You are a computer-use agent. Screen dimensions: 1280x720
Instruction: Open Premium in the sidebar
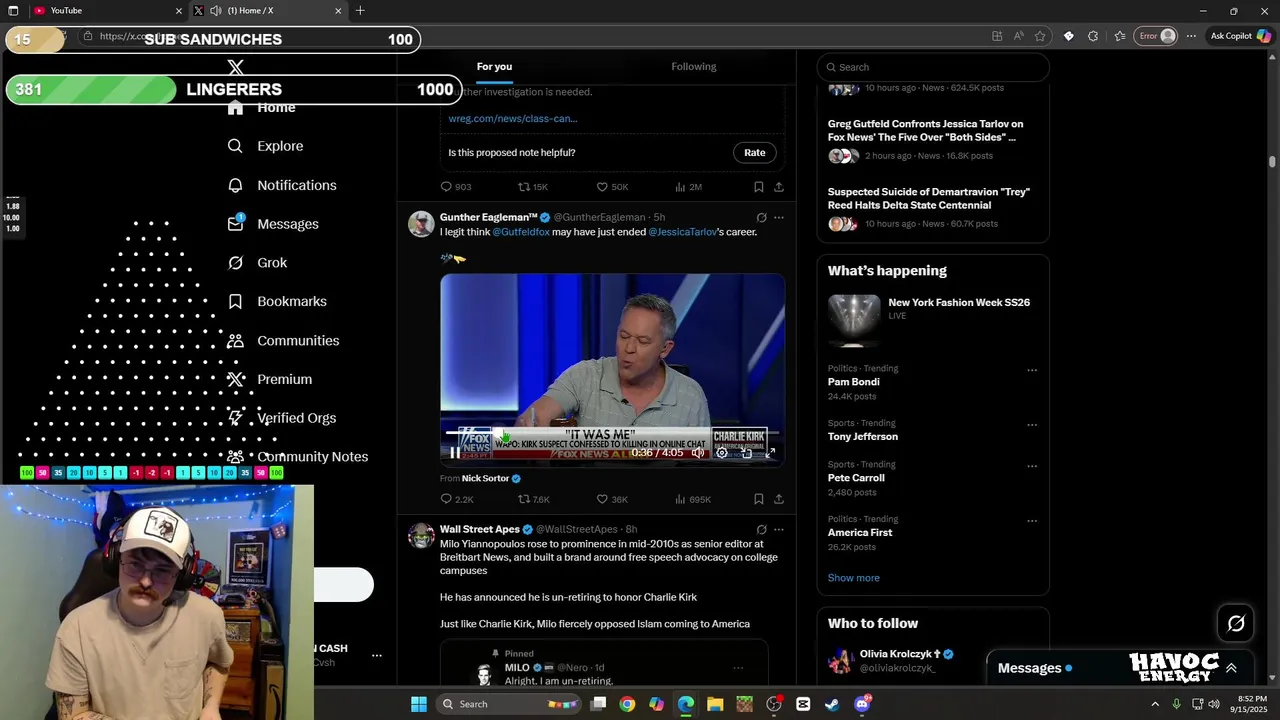[270, 379]
